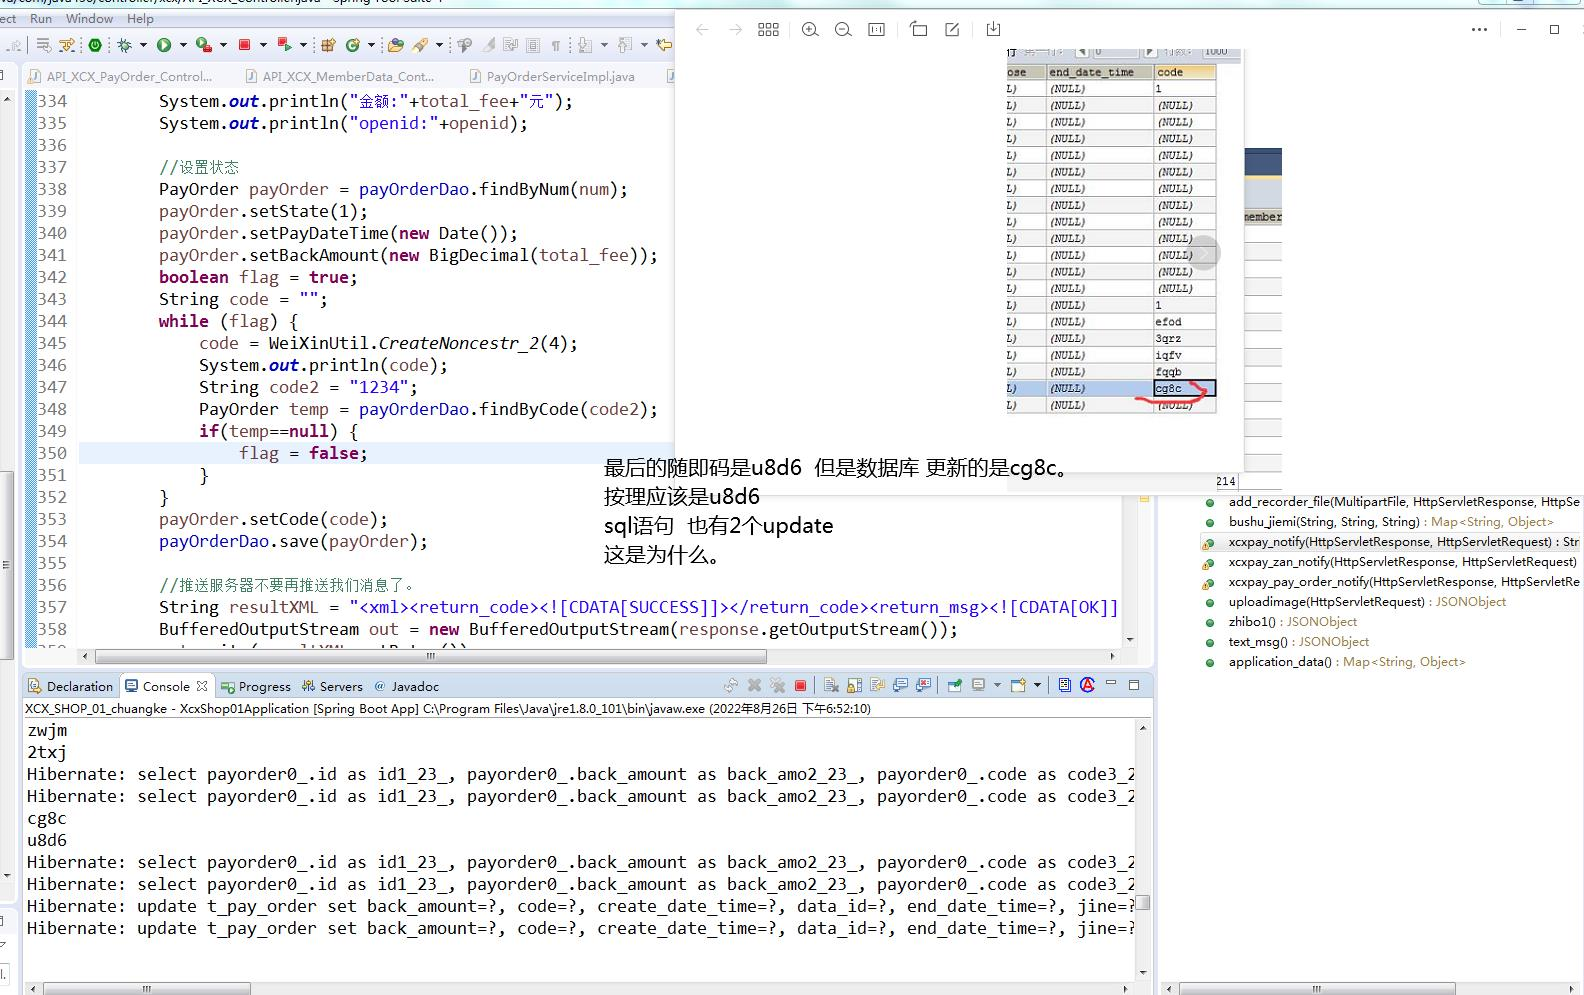This screenshot has width=1584, height=995.
Task: Open the thumbnail grid in image viewer
Action: (x=768, y=30)
